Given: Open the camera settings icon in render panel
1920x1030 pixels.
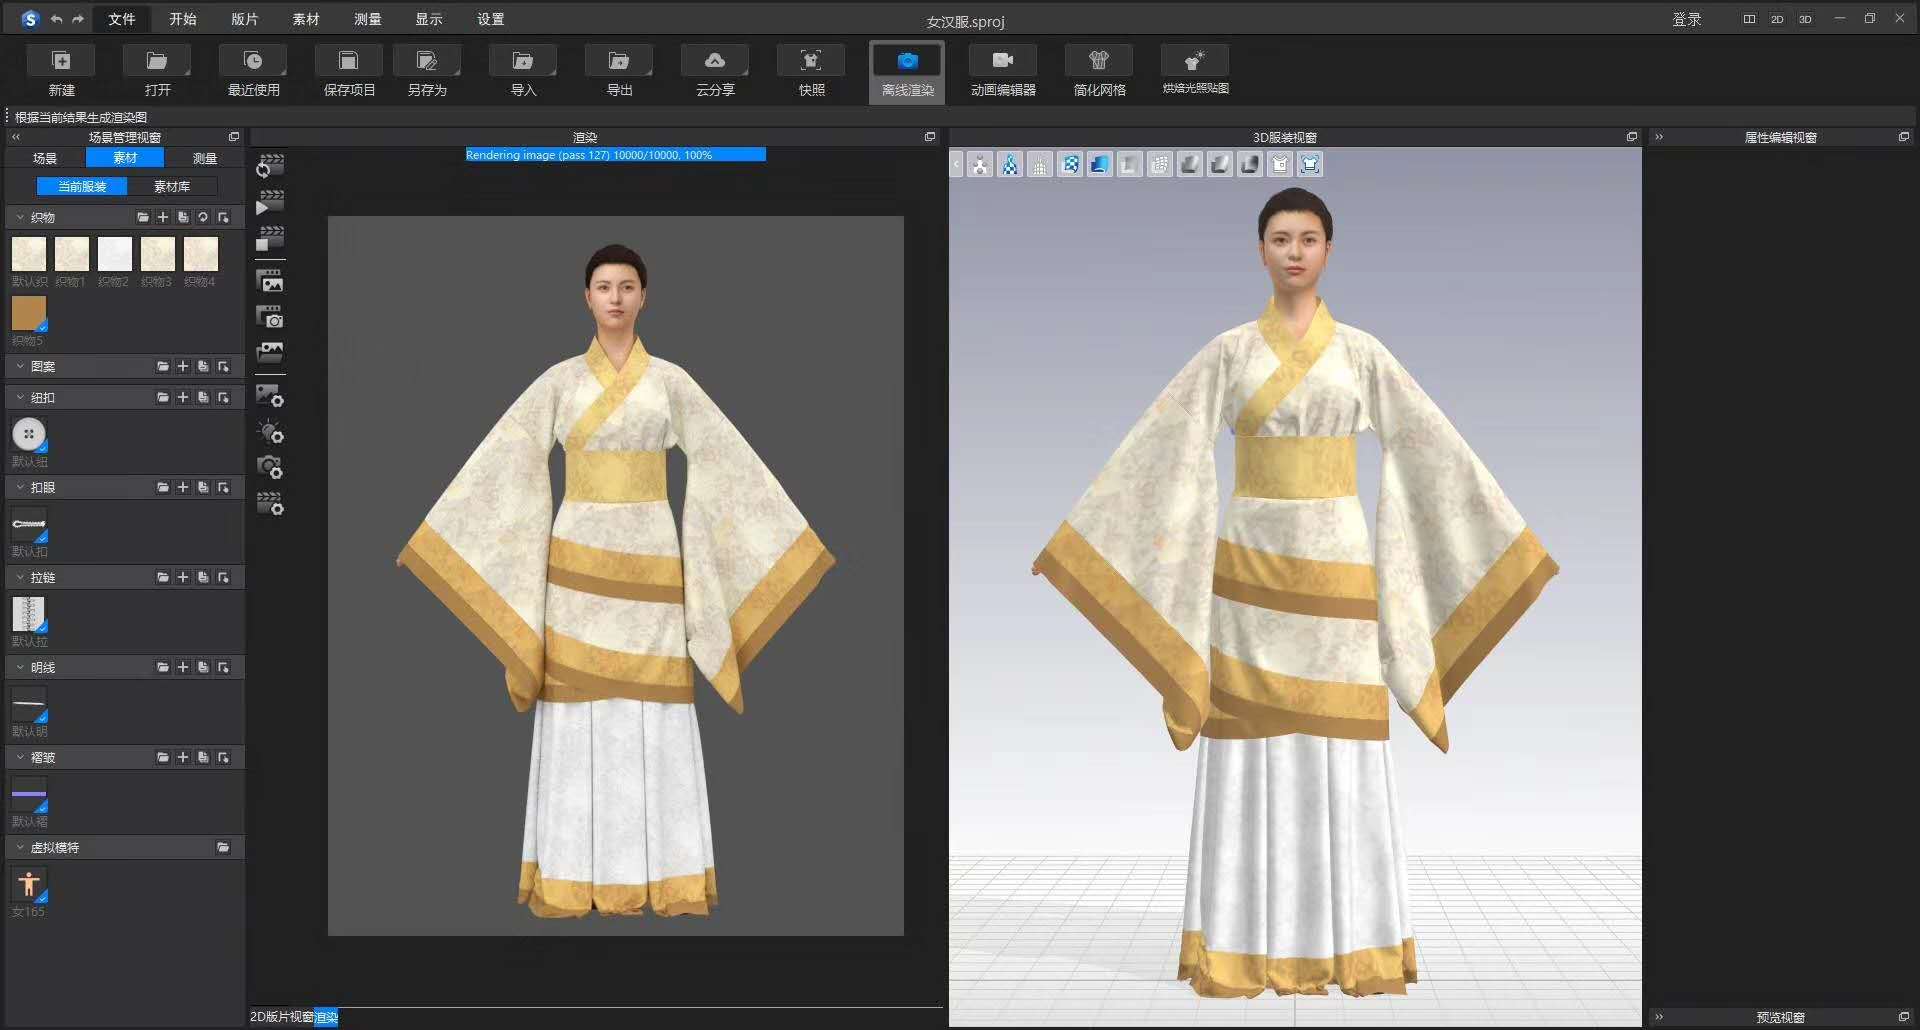Looking at the screenshot, I should point(270,468).
